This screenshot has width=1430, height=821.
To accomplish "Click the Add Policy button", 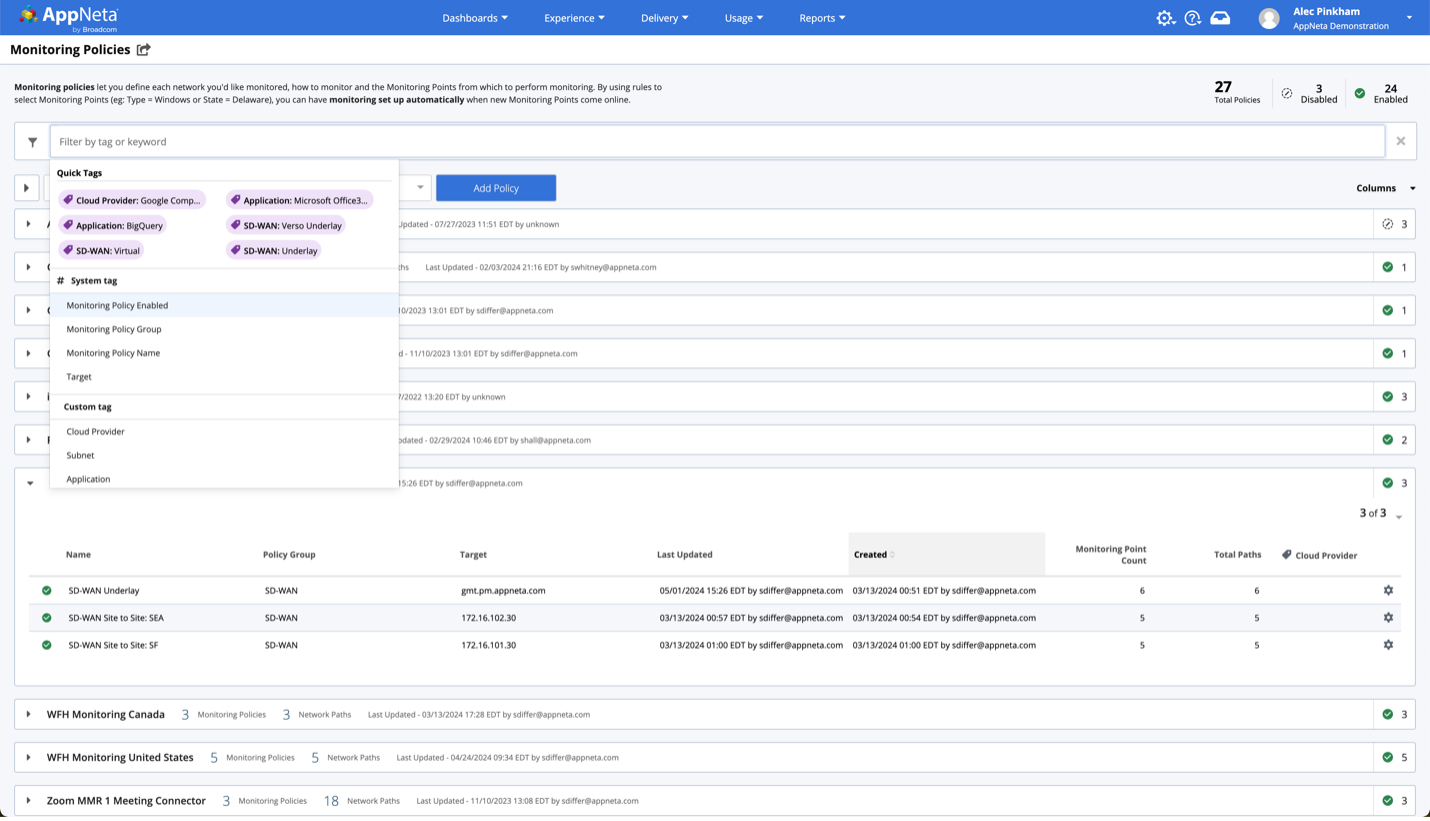I will click(495, 188).
